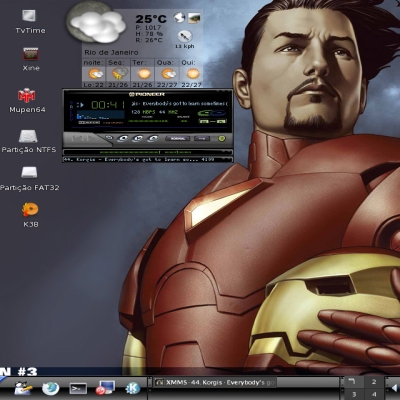Click the small oval button next to play
The image size is (400, 400).
[x=109, y=138]
